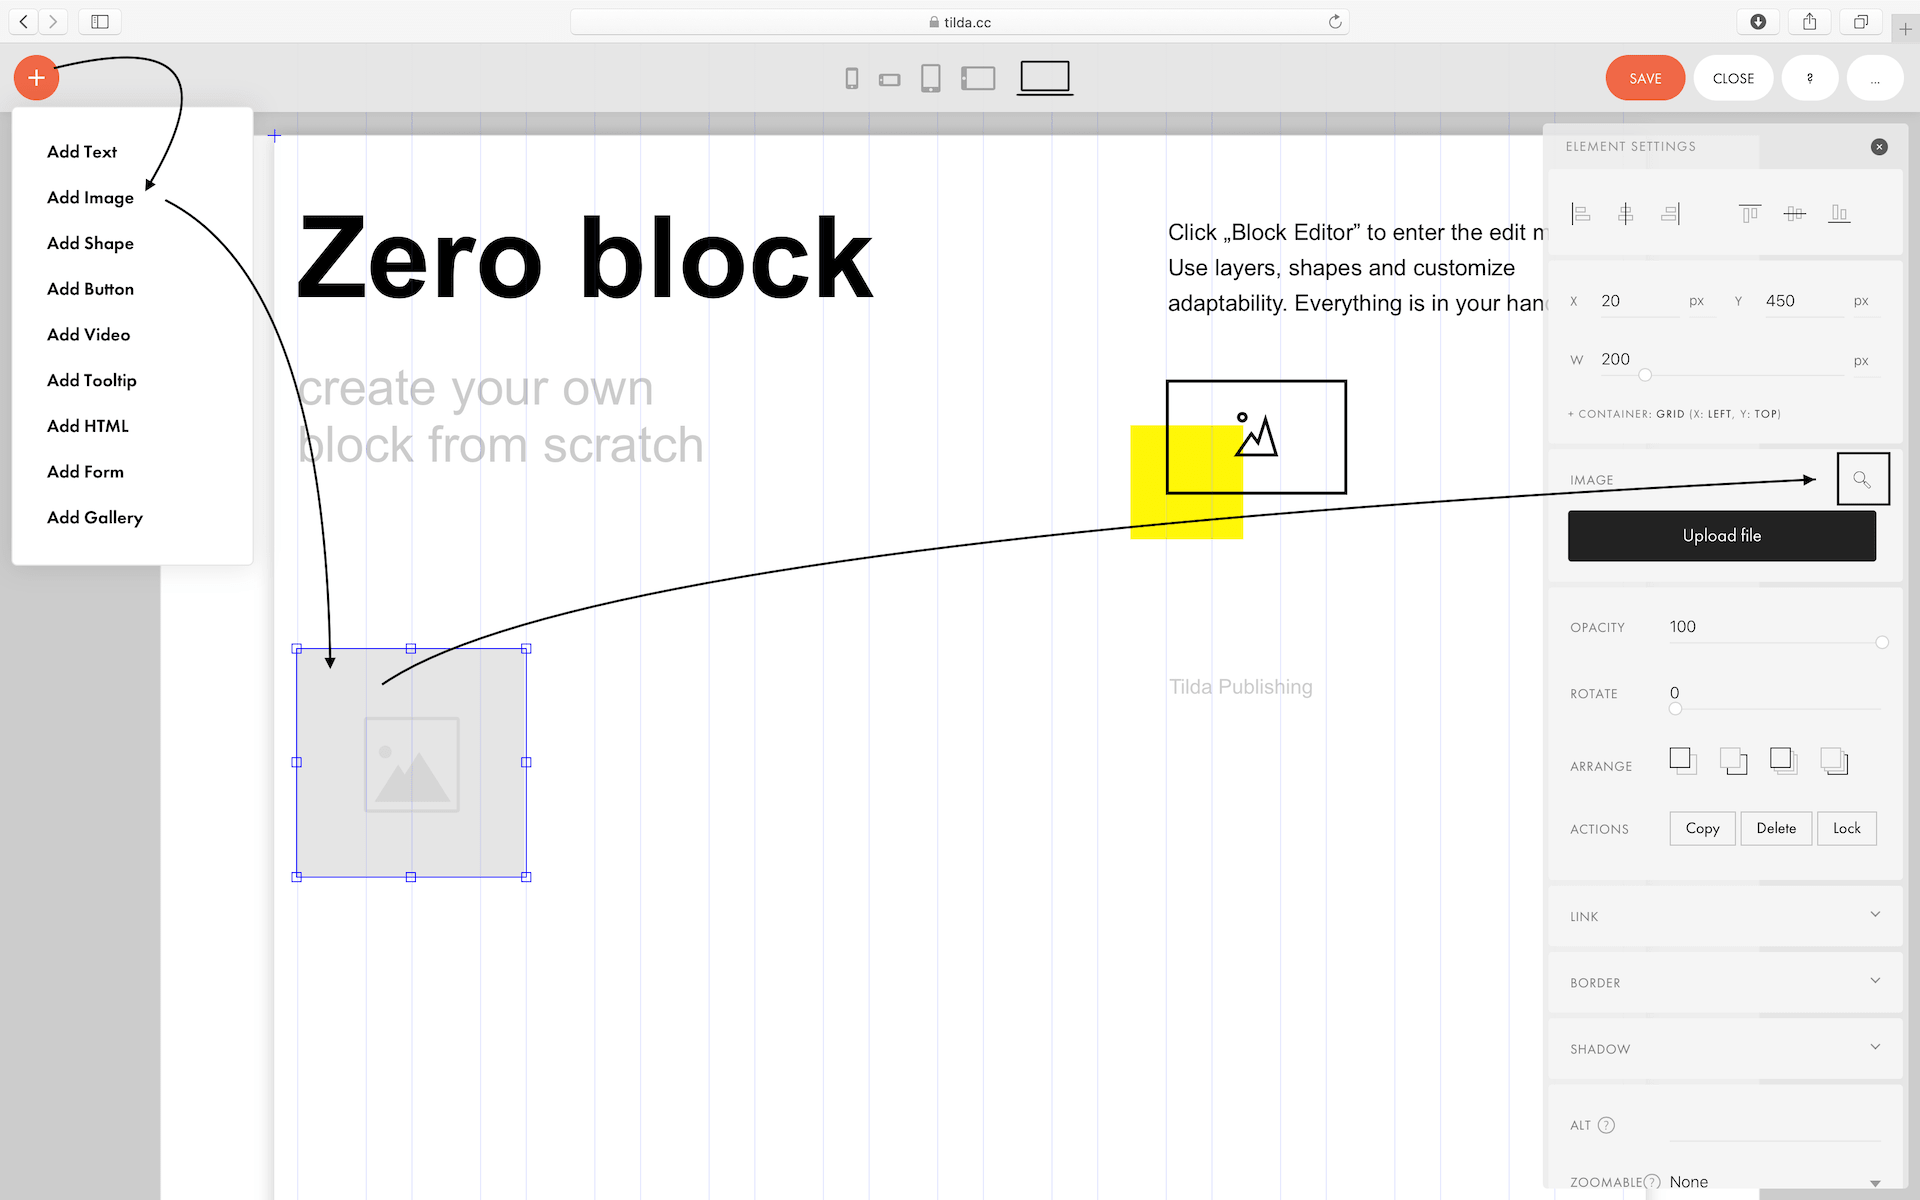
Task: Select Add Gallery from the menu
Action: click(94, 517)
